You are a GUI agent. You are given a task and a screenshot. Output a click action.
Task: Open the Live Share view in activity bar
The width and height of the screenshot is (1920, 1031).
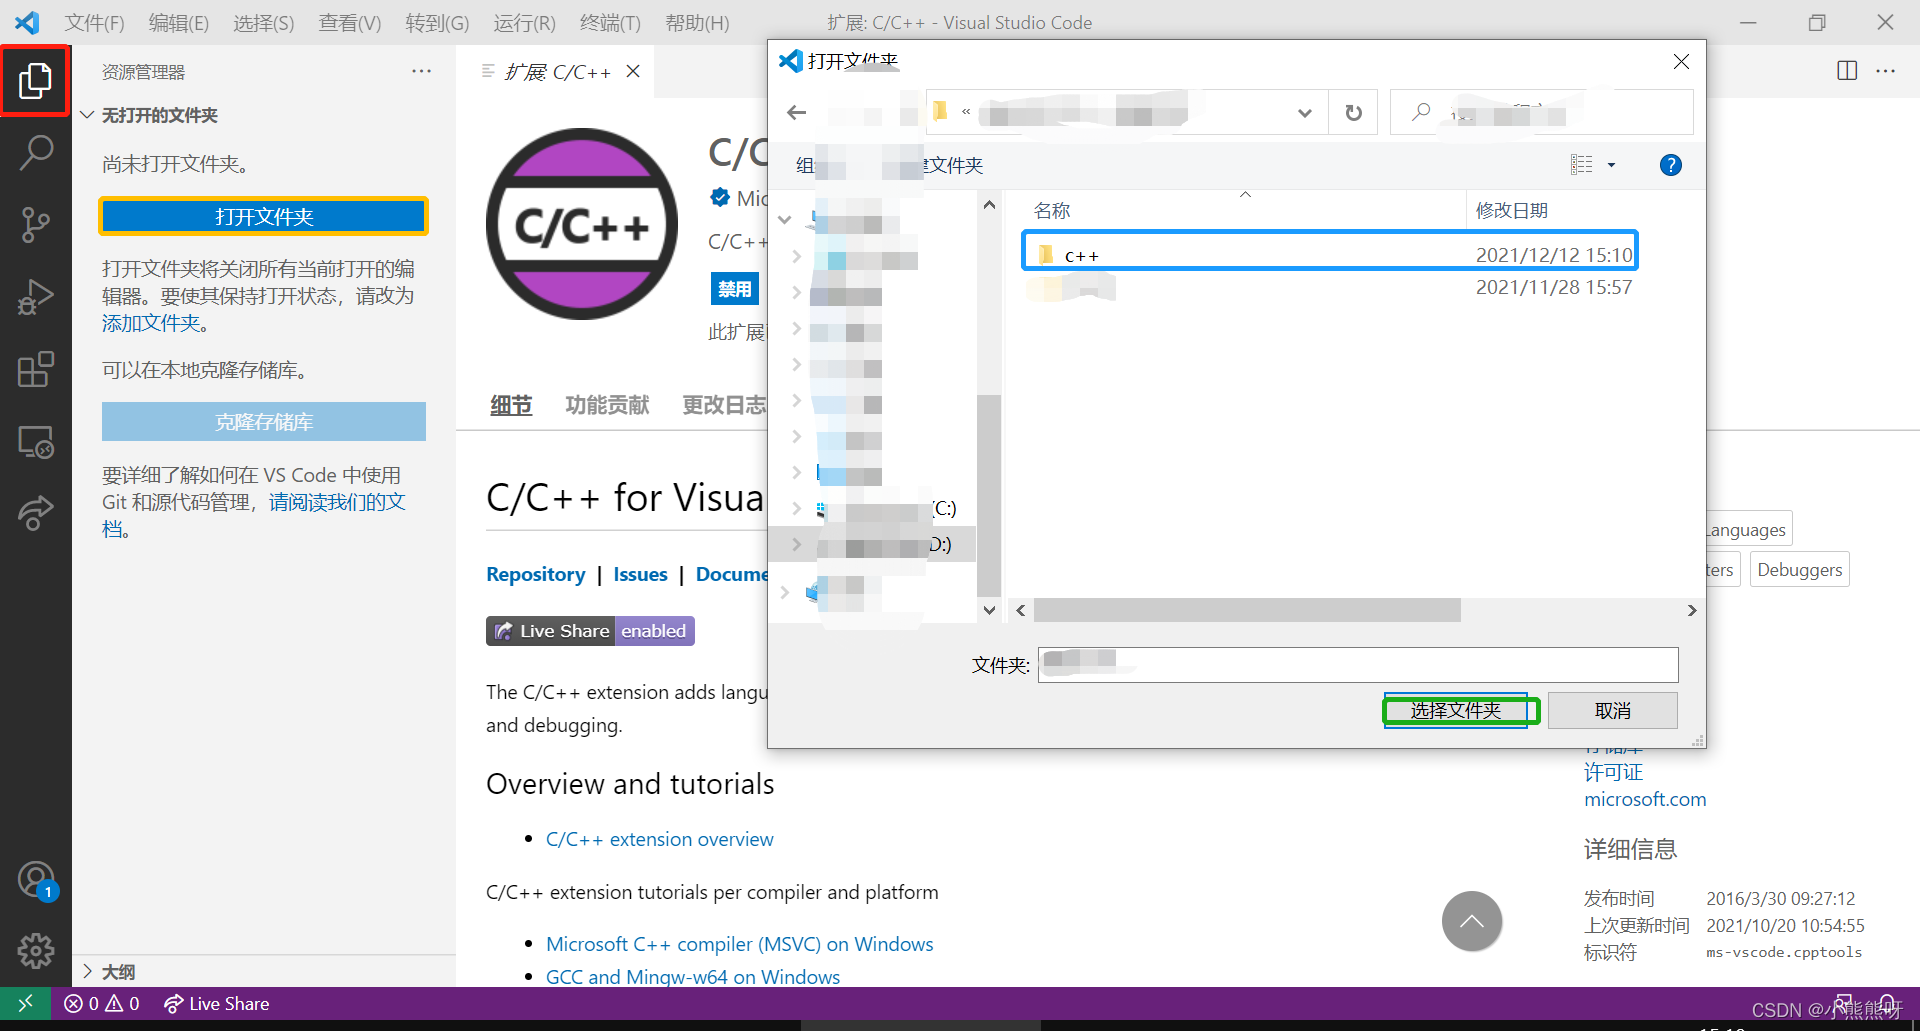tap(35, 512)
